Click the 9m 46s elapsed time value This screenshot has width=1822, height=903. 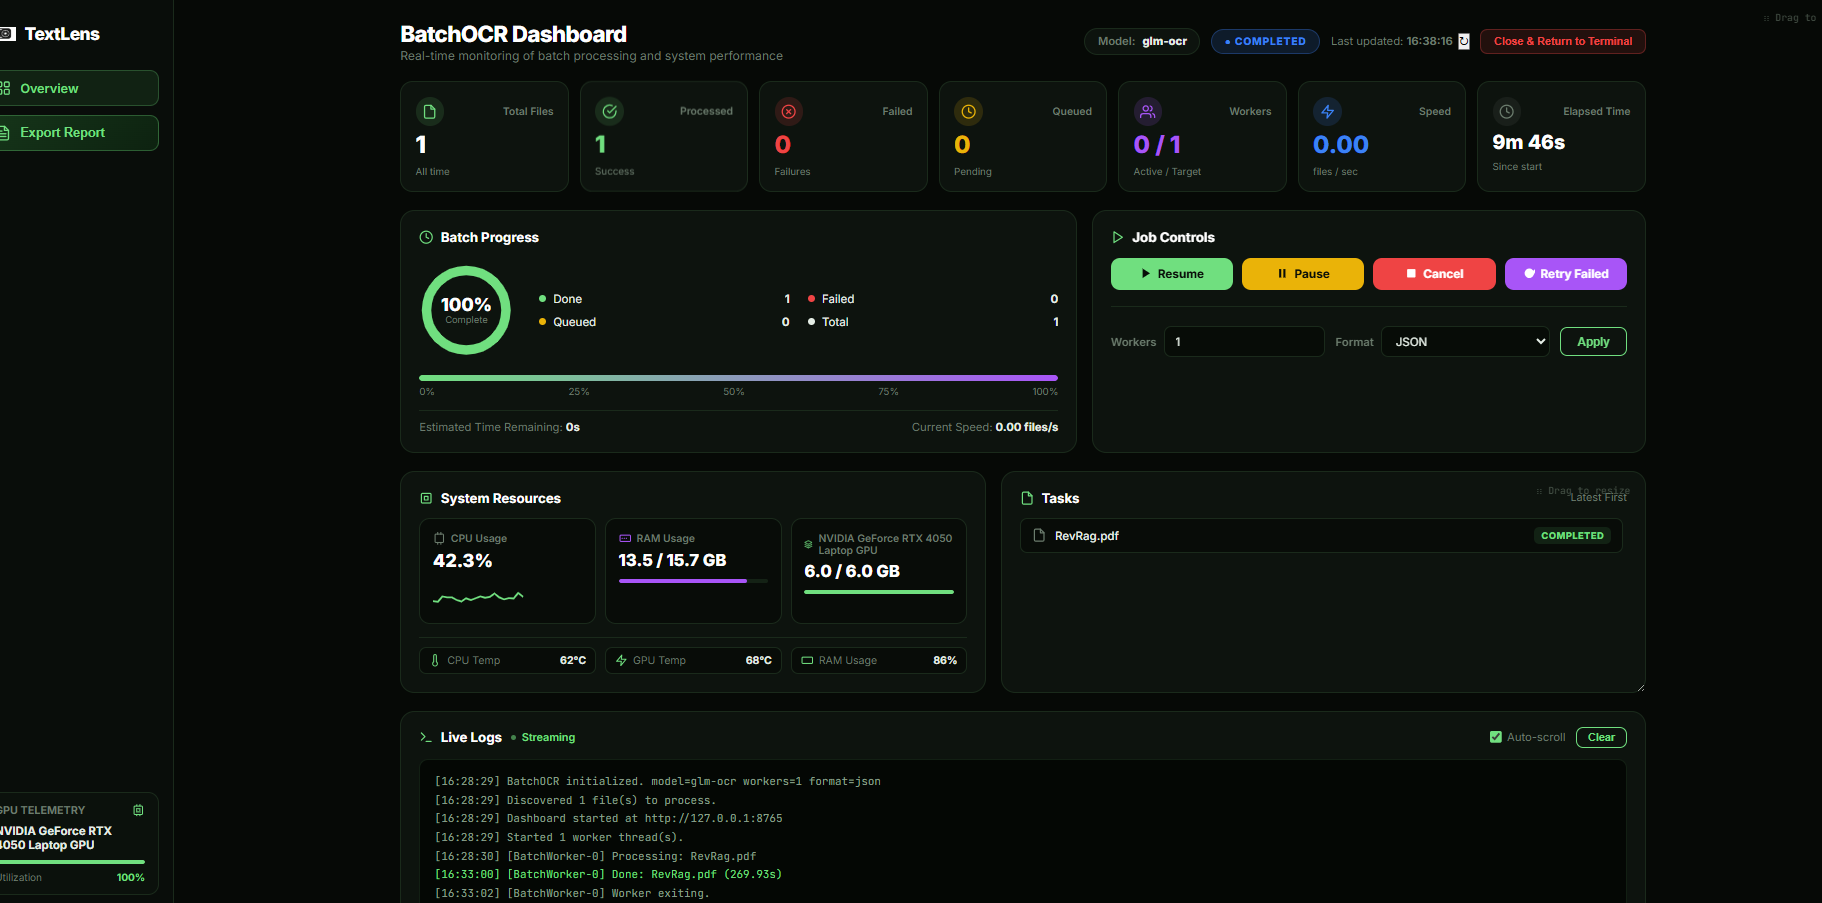(1528, 142)
